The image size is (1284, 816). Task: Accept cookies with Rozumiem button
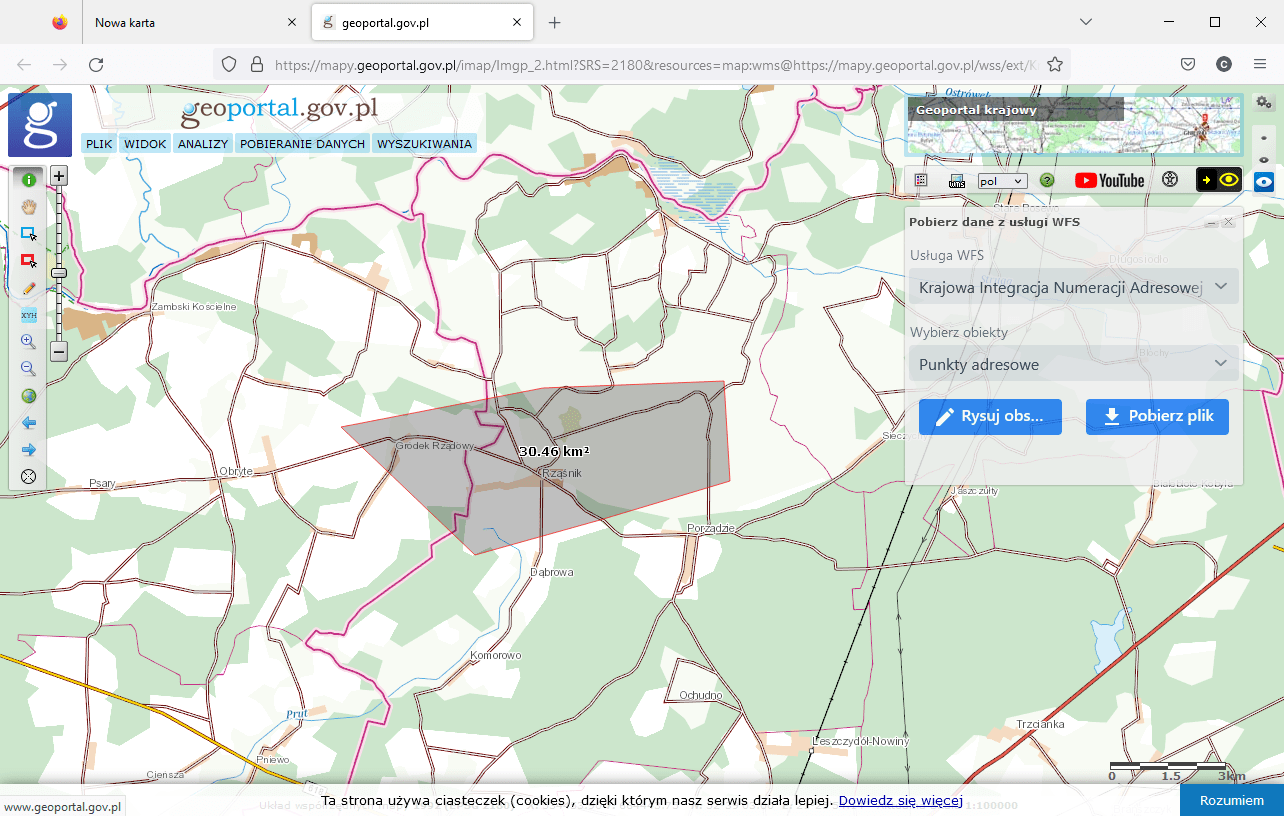click(x=1231, y=800)
